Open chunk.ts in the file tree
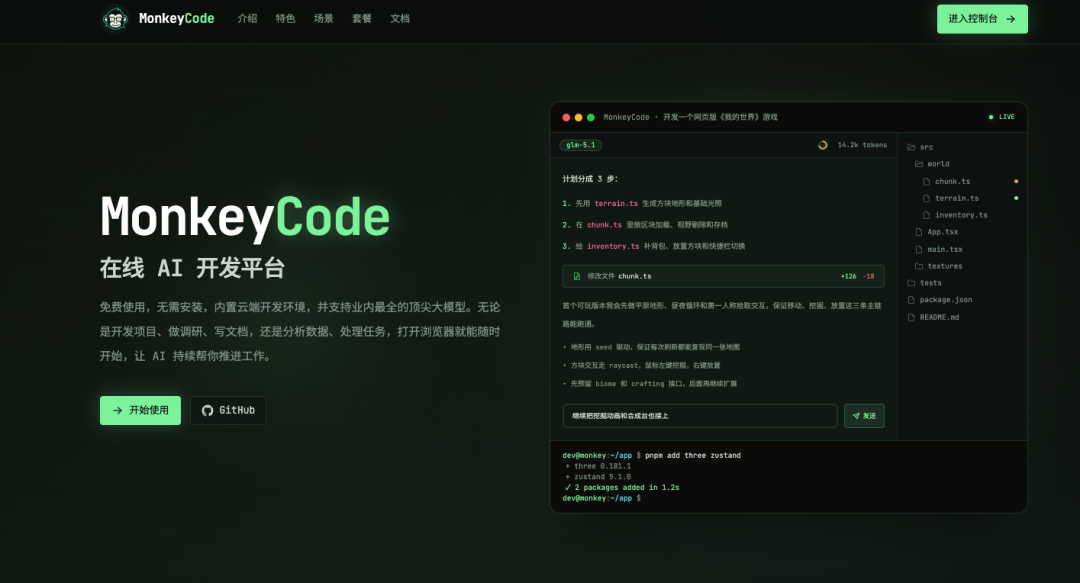Viewport: 1080px width, 583px height. click(x=946, y=181)
